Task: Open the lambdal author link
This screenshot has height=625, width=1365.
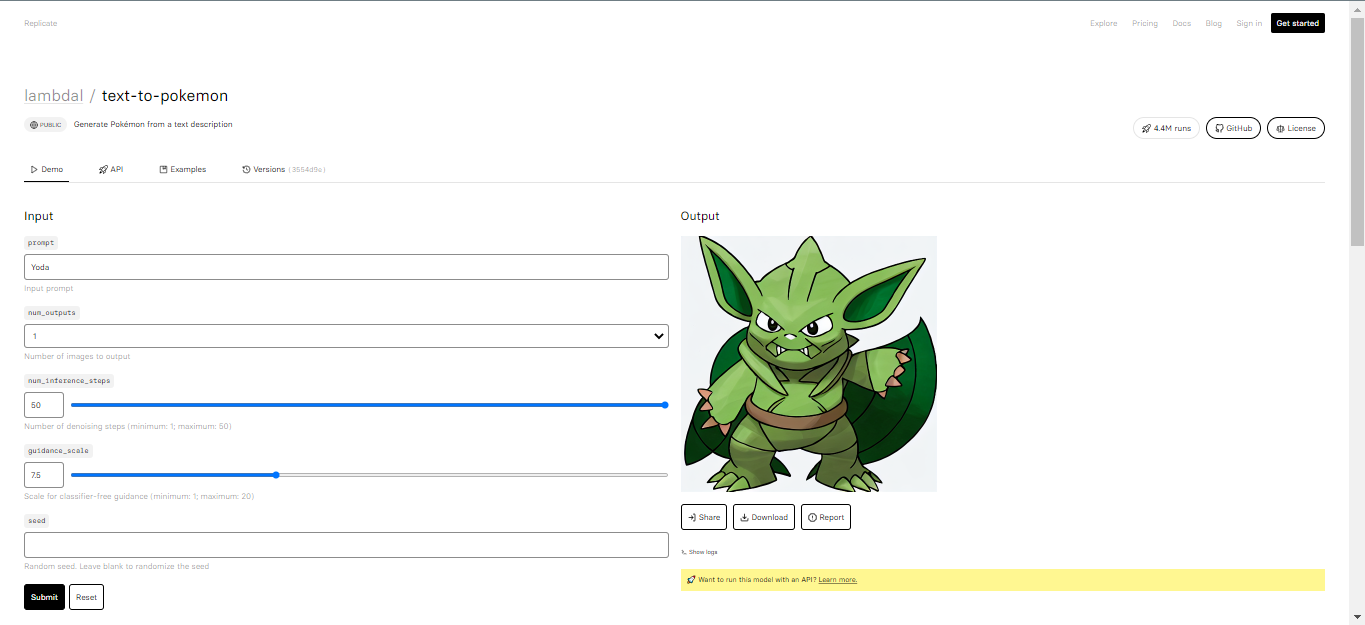Action: [54, 96]
